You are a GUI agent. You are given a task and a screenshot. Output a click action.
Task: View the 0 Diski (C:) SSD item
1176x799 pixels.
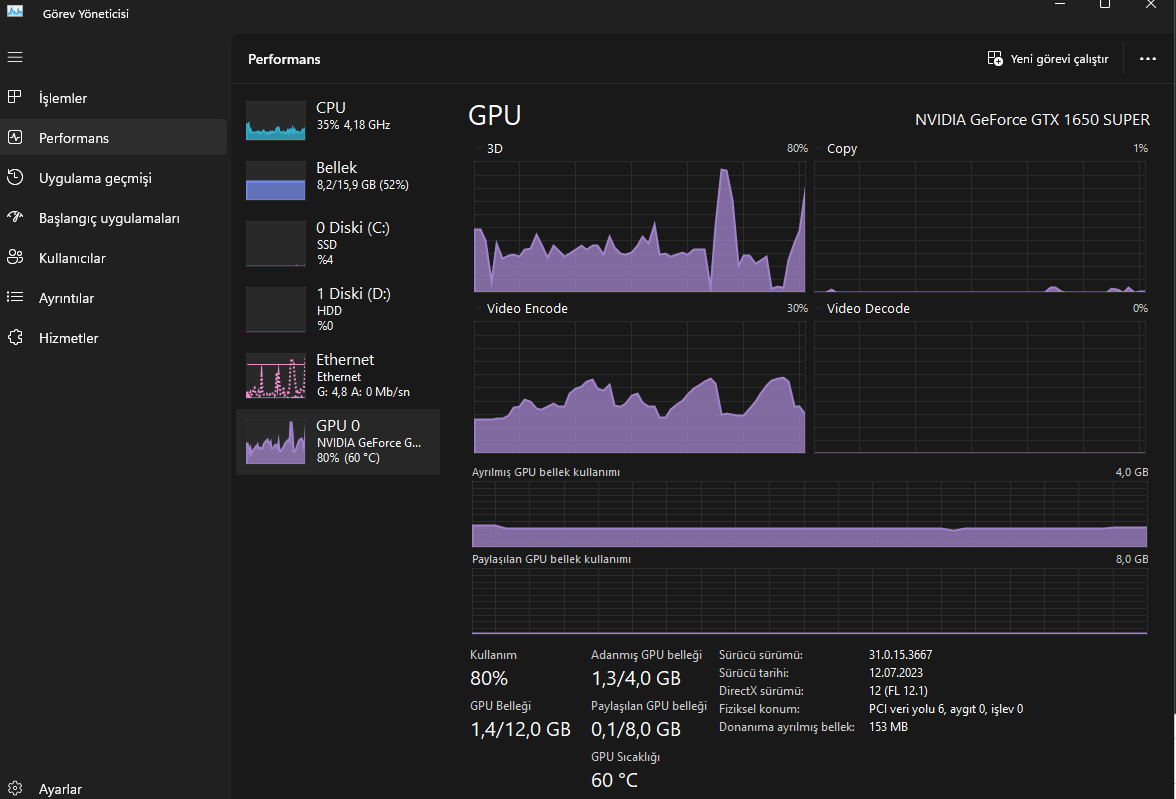tap(338, 243)
